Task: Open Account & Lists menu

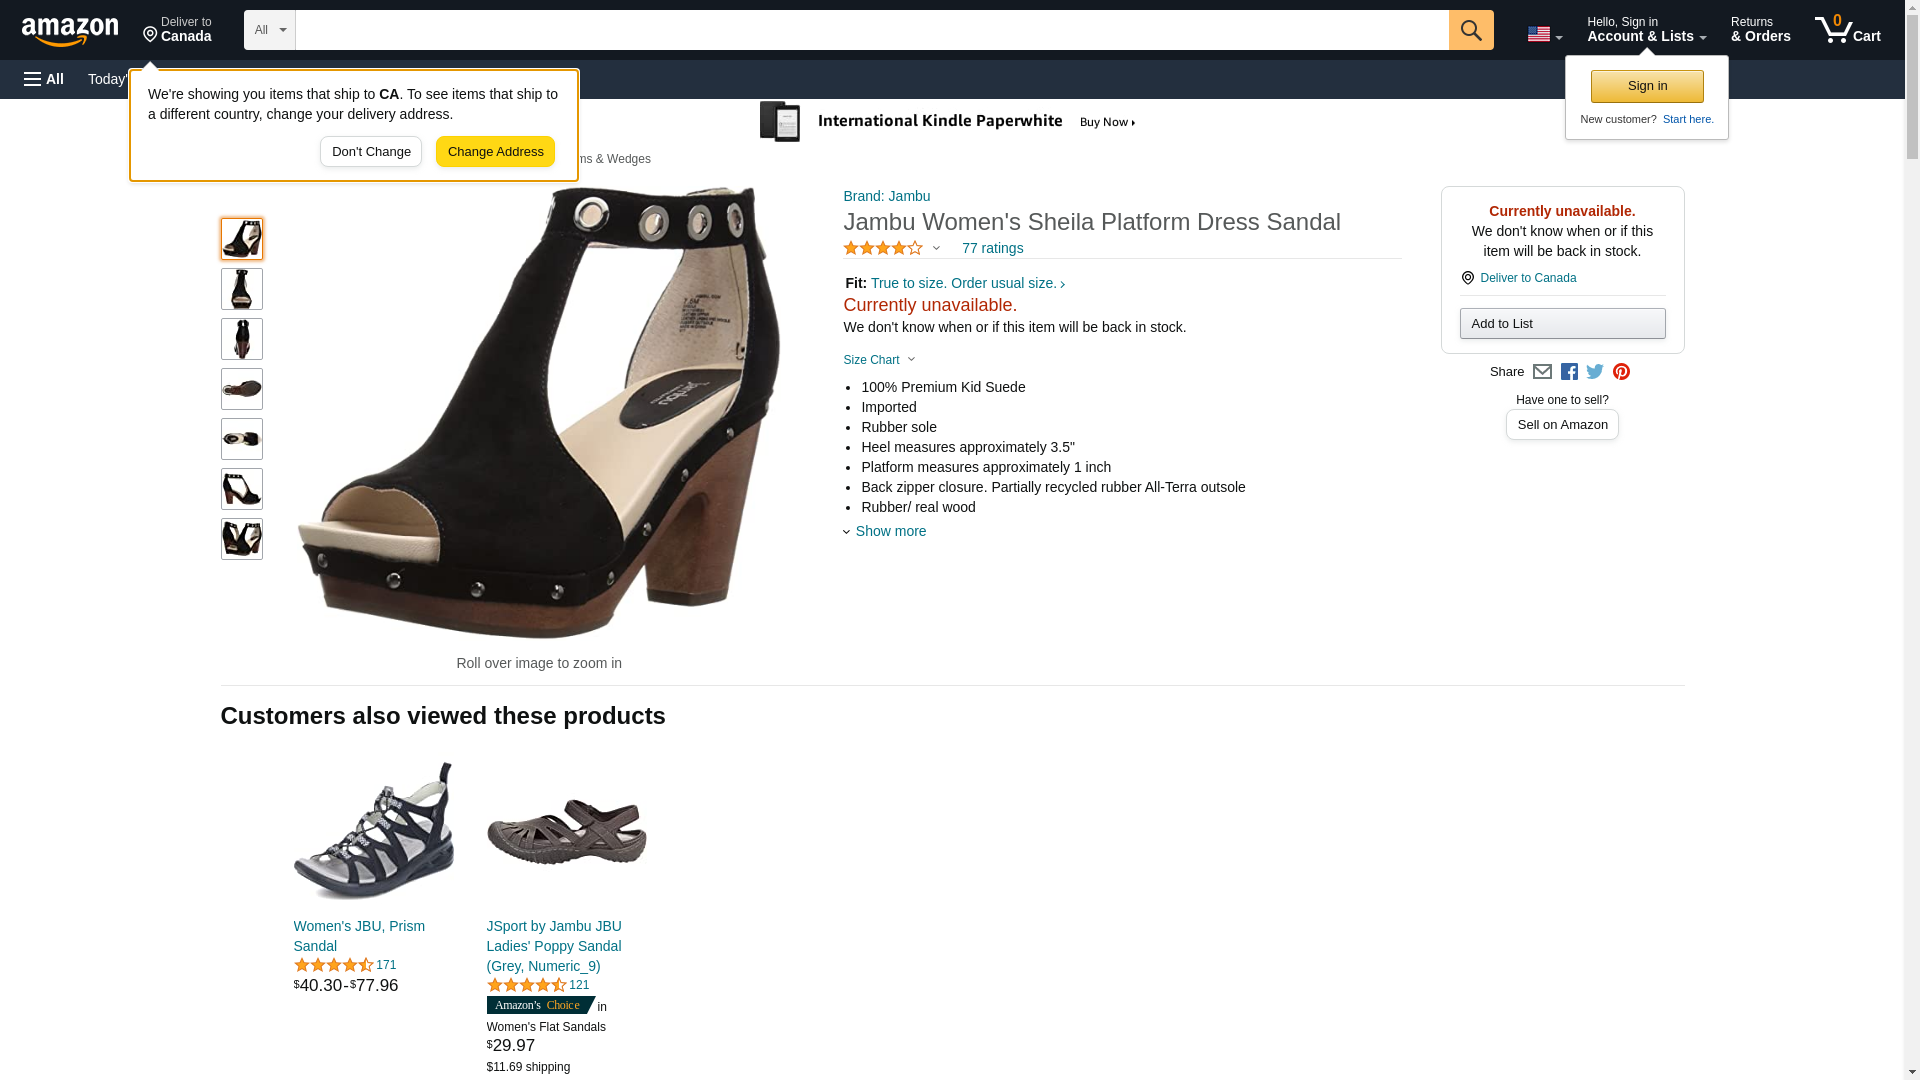Action: coord(1646,30)
